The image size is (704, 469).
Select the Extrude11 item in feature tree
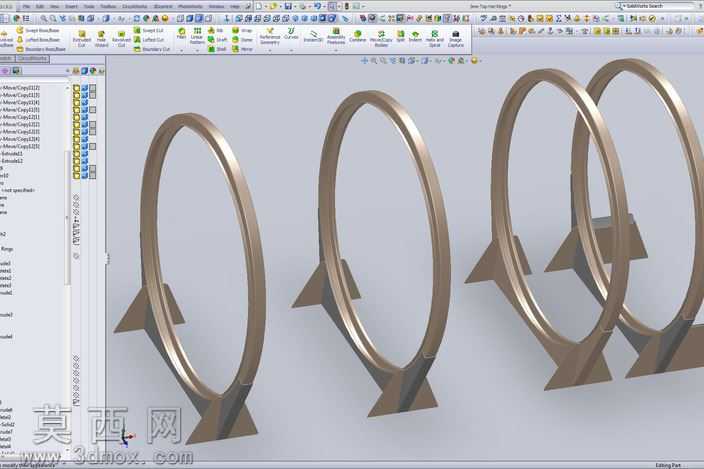[x=12, y=153]
